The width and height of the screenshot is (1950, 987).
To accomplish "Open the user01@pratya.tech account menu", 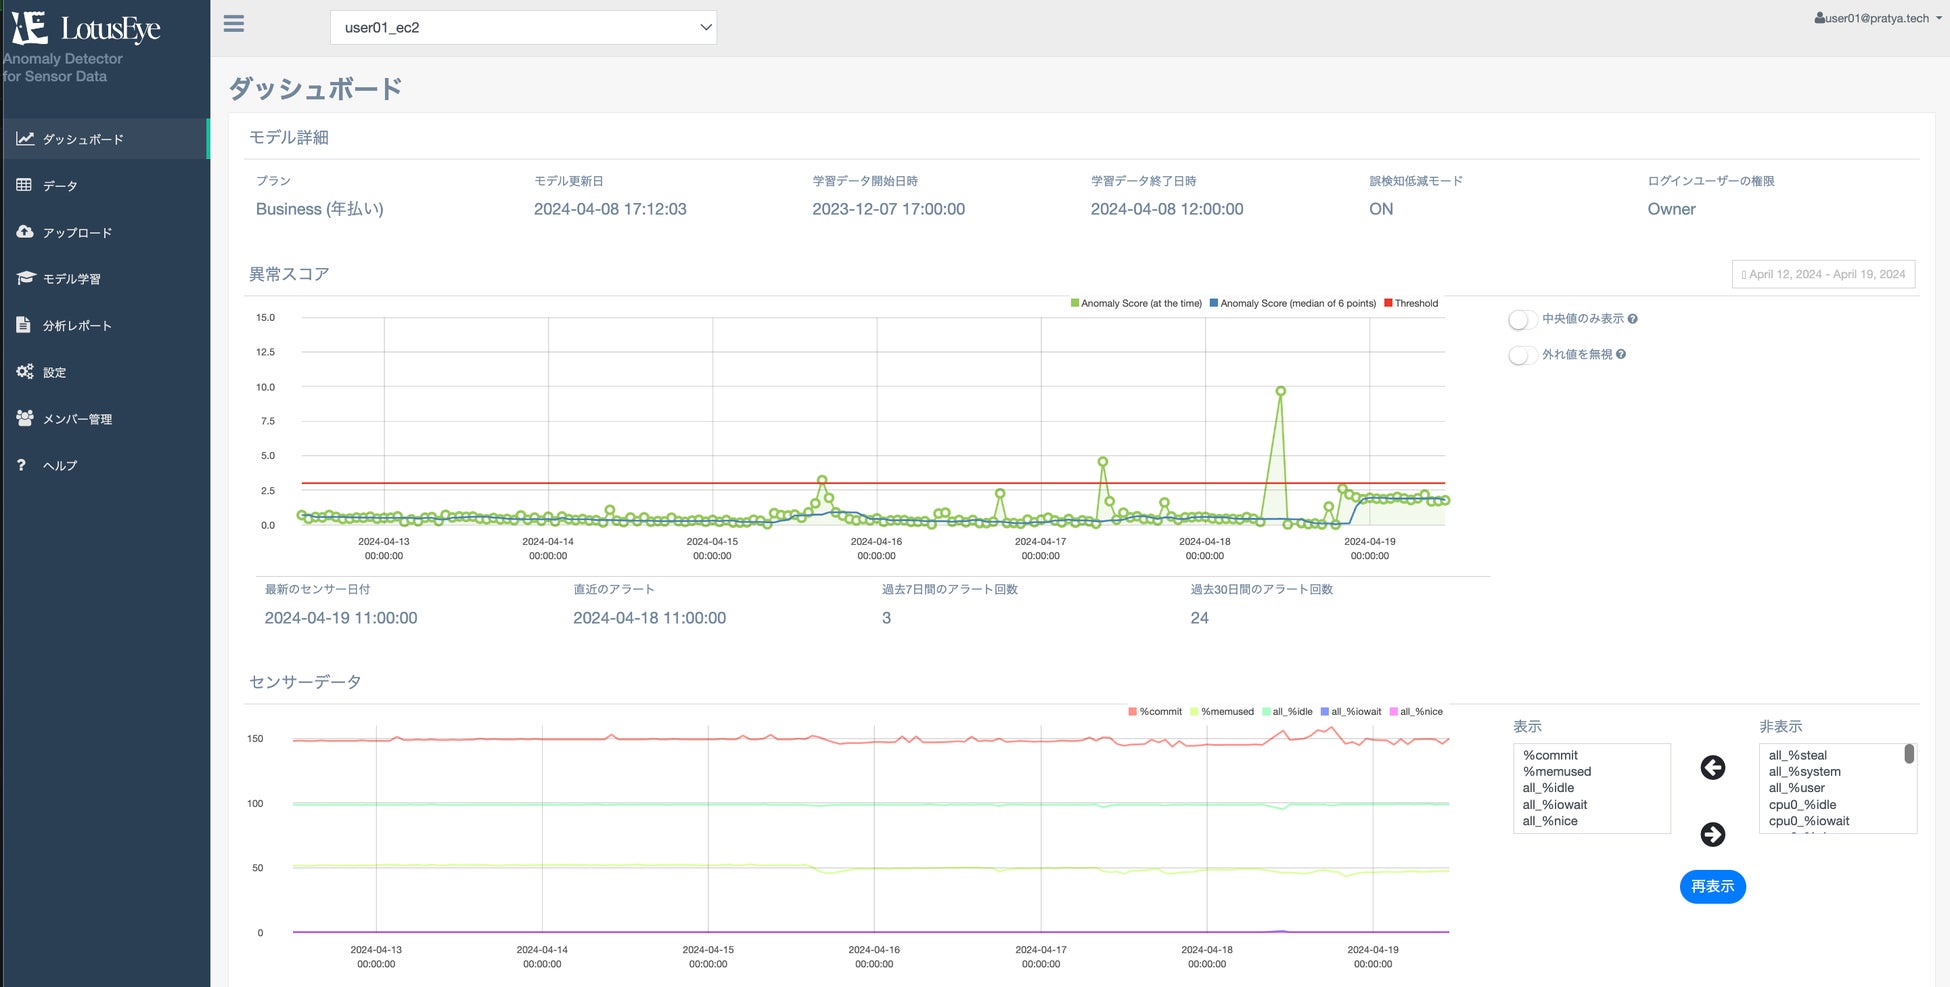I will (1878, 18).
